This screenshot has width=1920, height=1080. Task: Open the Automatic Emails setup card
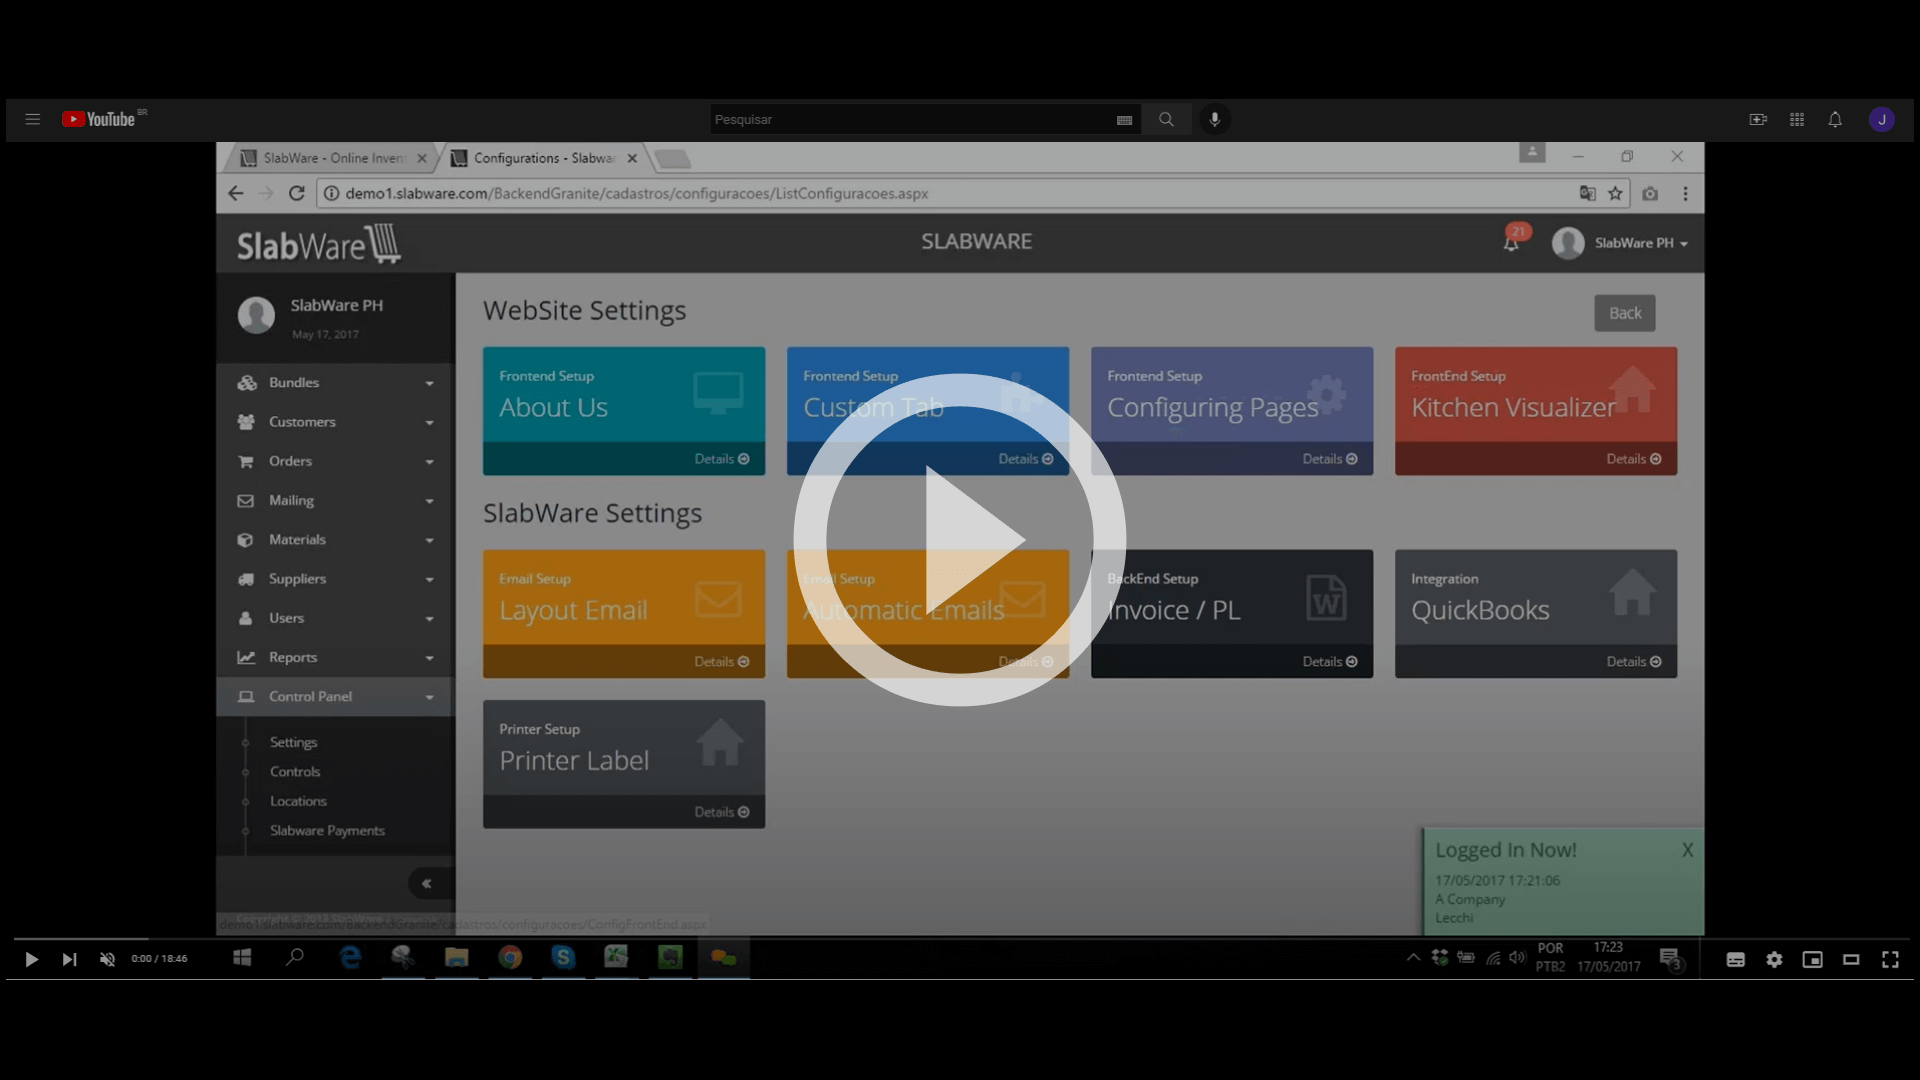(x=927, y=614)
